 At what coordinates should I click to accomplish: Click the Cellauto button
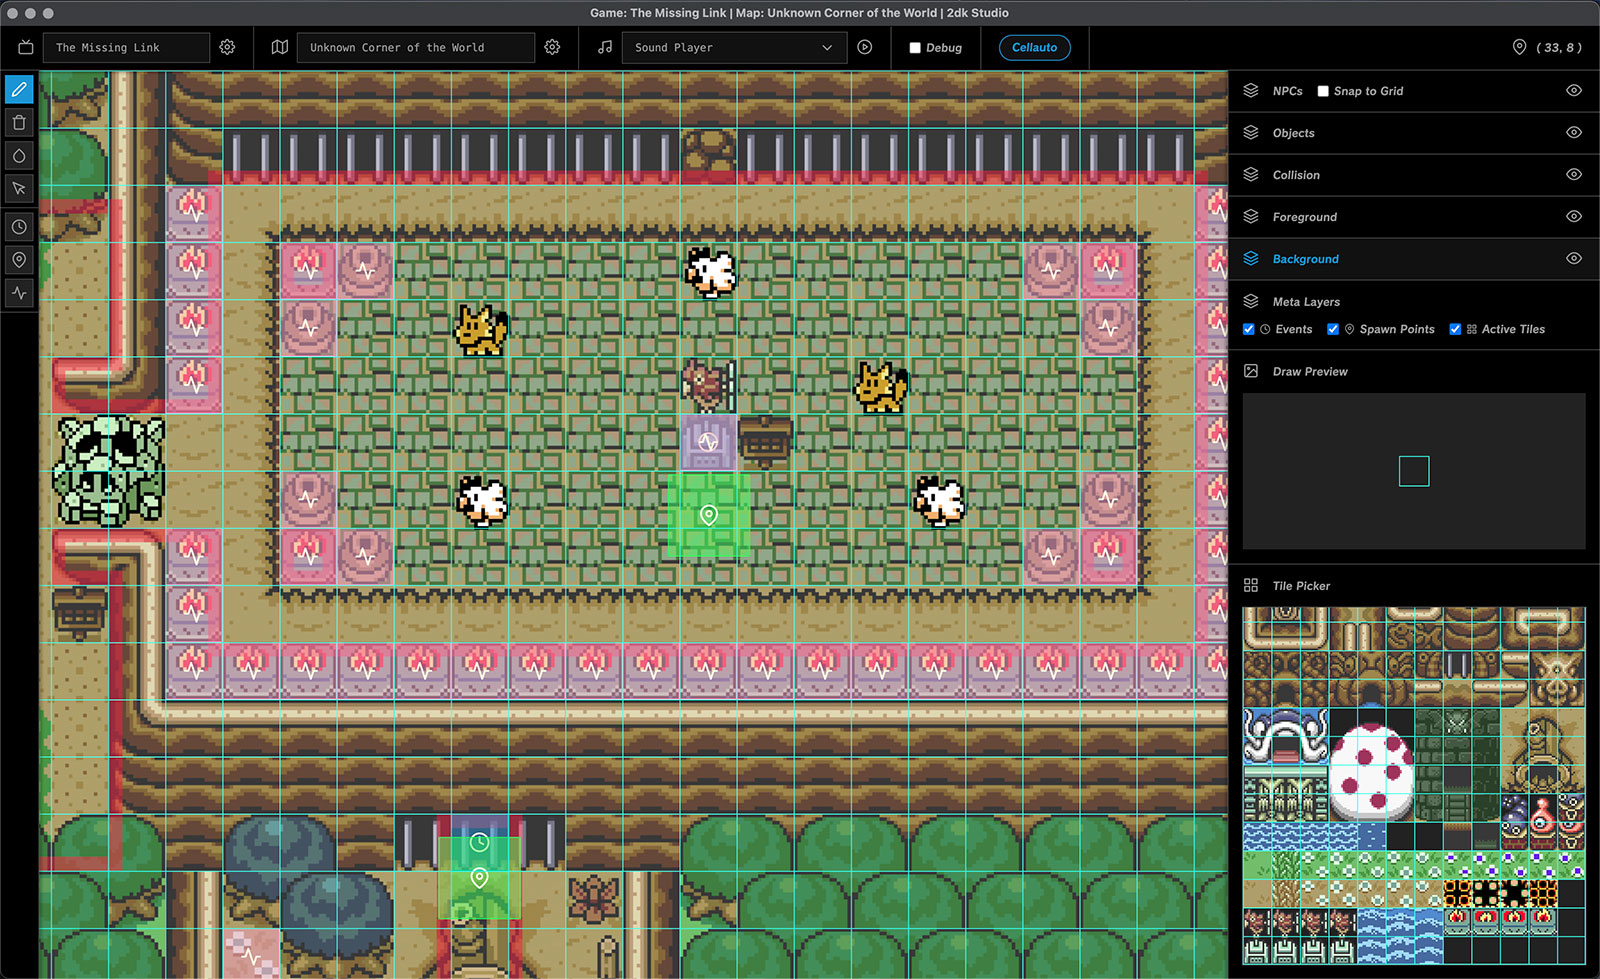(1034, 47)
